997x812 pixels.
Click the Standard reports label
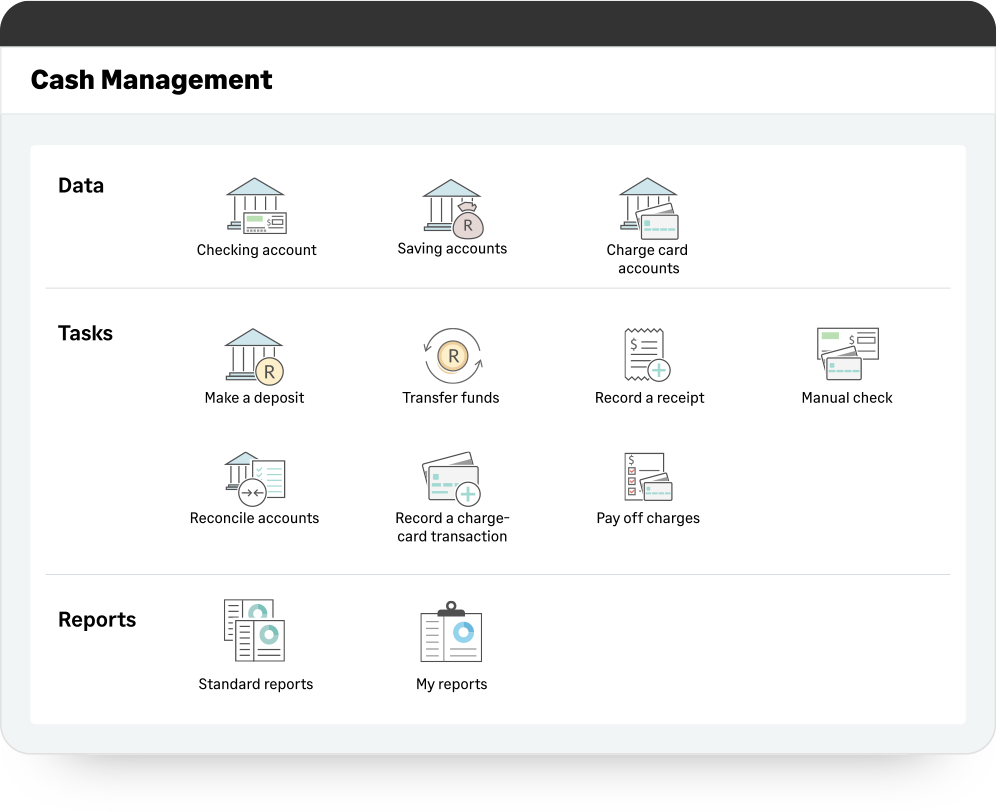256,684
